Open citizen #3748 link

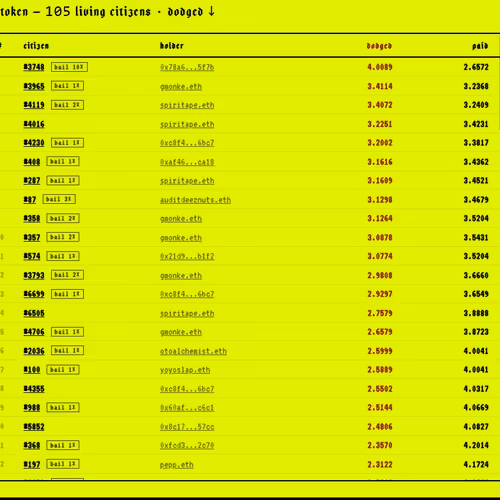(34, 67)
